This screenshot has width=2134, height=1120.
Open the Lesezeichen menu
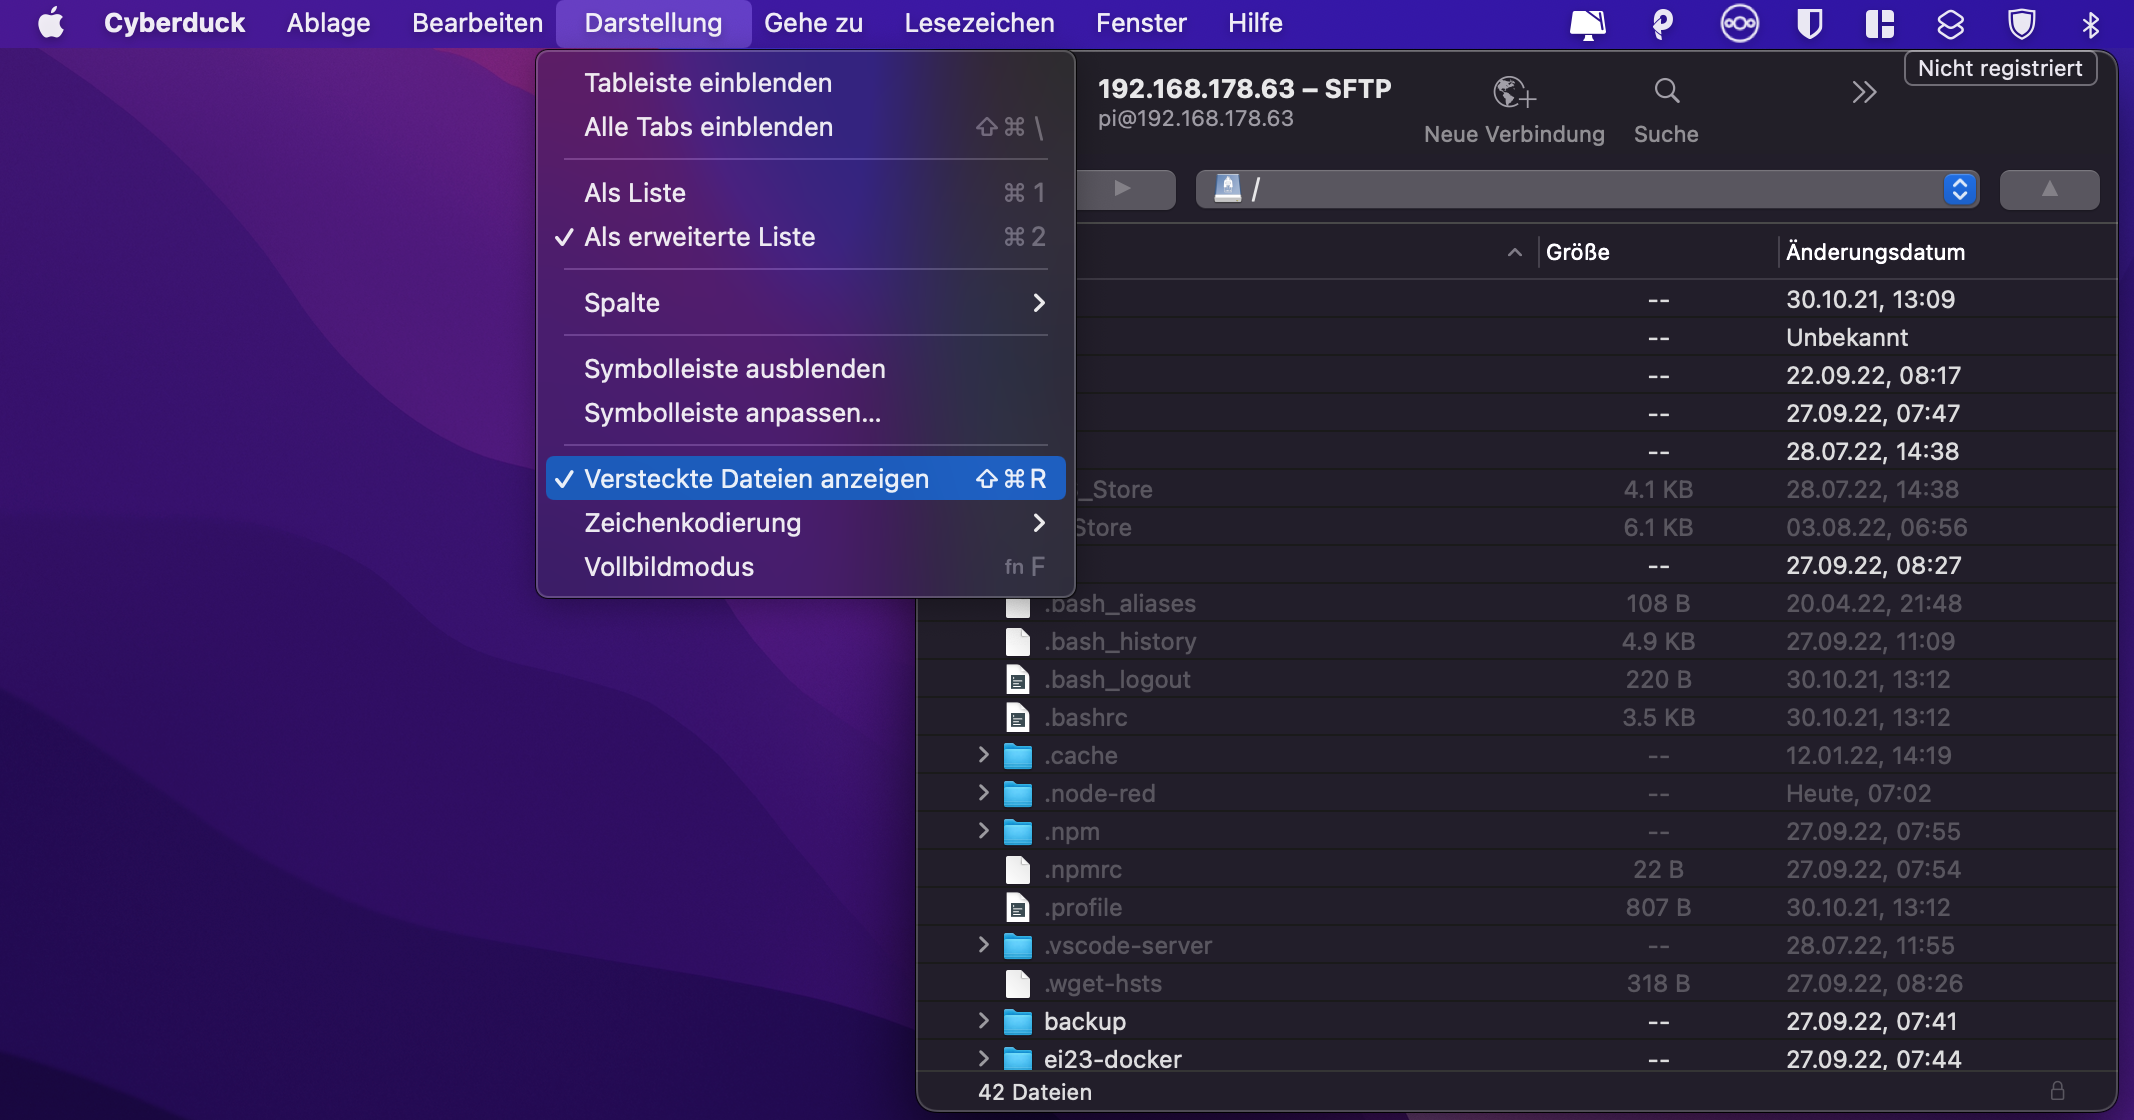pos(979,23)
